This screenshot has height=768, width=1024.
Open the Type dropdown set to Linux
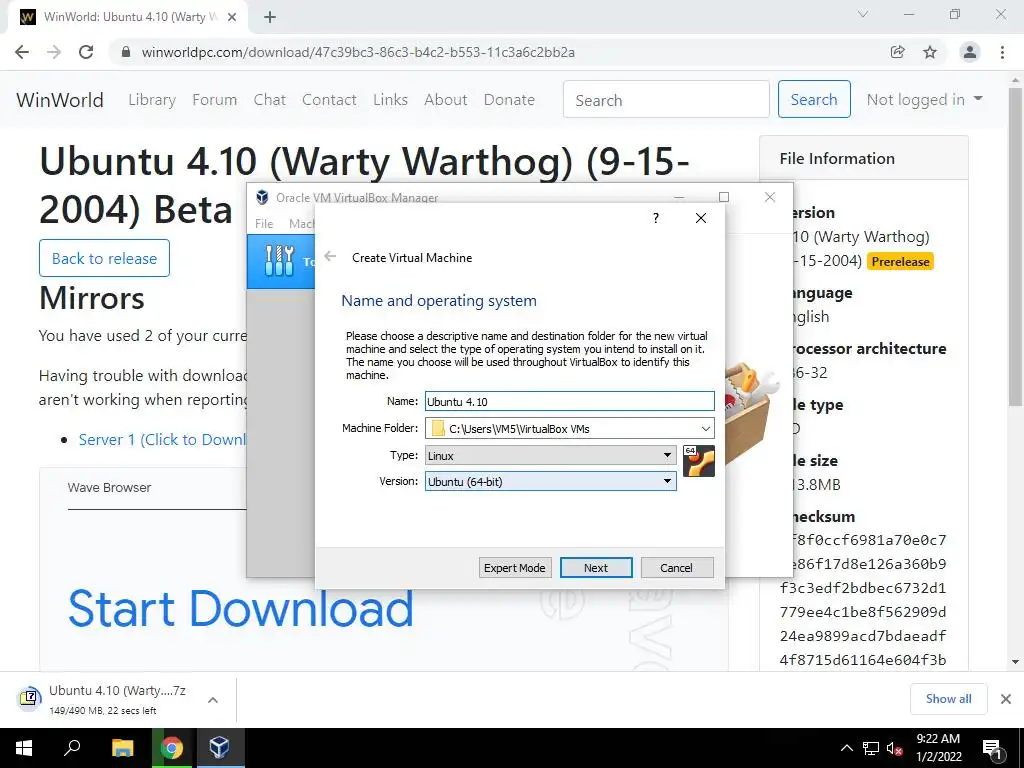[x=551, y=455]
